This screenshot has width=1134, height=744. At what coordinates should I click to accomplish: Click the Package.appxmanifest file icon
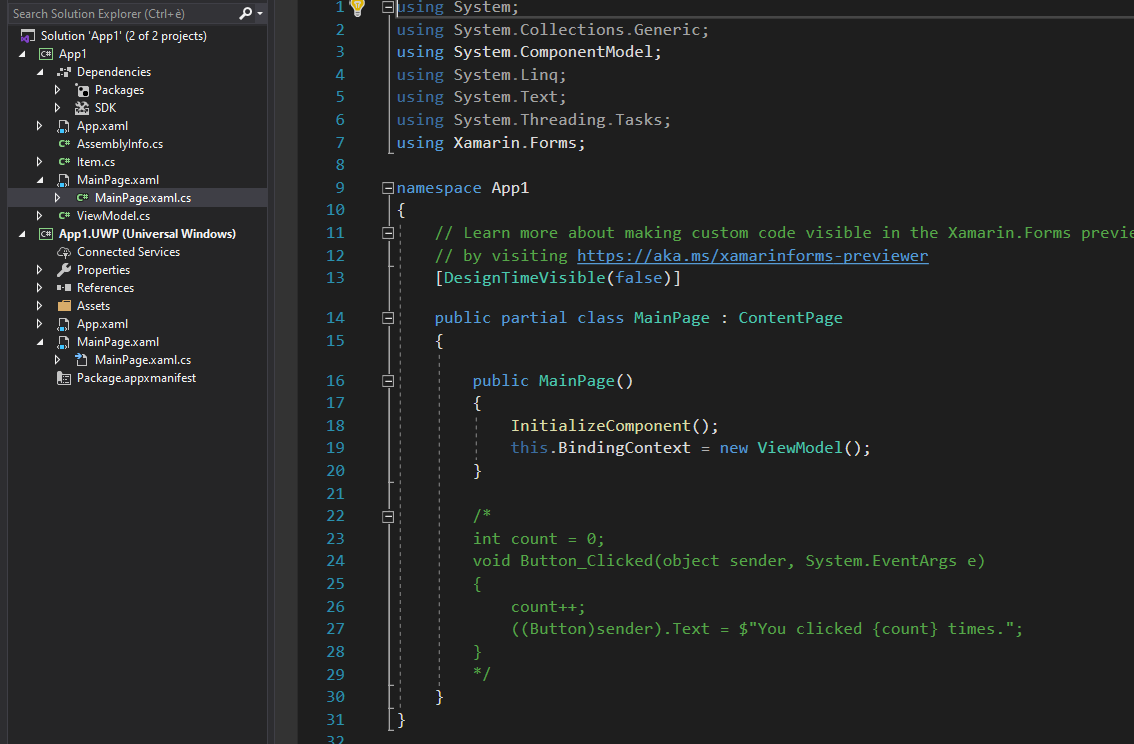tap(65, 378)
